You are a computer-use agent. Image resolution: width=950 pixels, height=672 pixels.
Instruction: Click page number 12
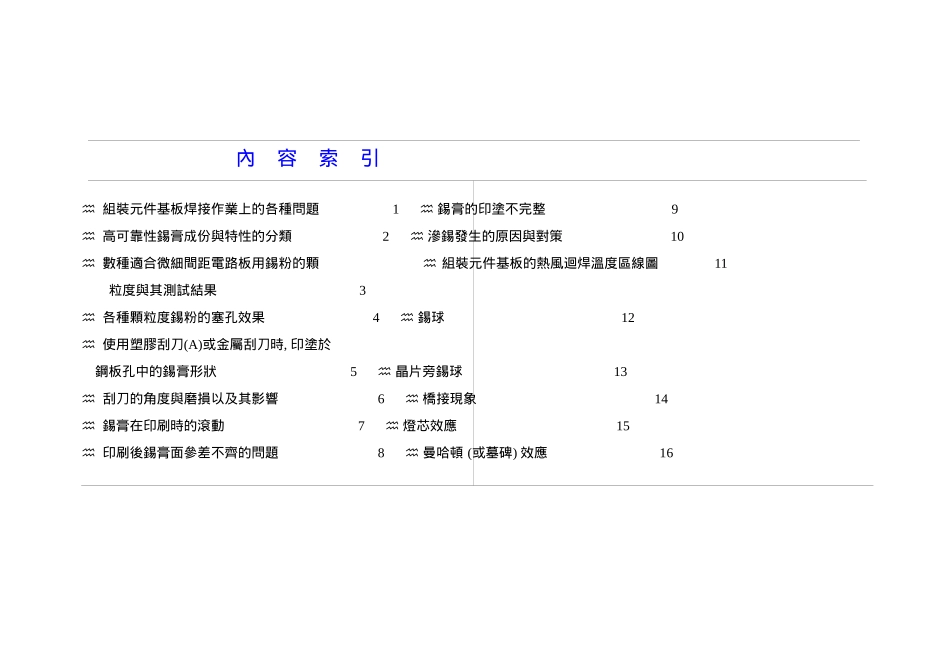click(x=628, y=318)
